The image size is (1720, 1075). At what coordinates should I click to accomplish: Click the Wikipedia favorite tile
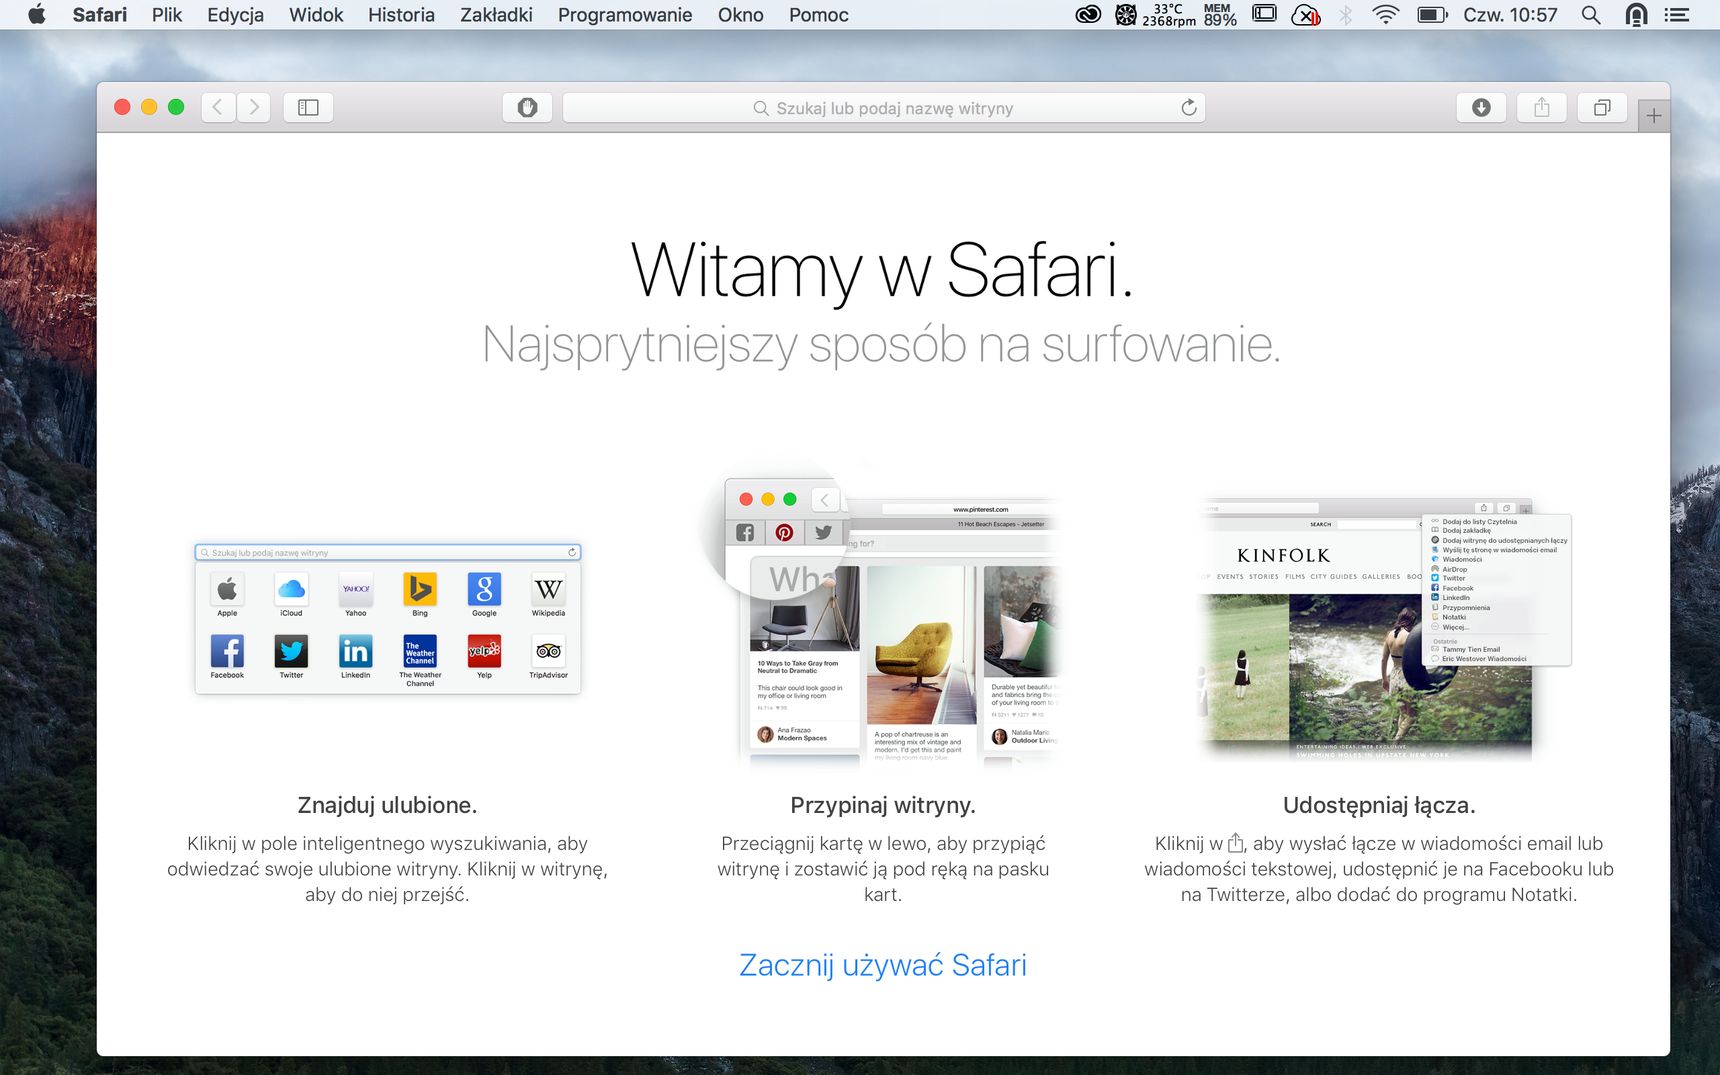click(x=548, y=595)
